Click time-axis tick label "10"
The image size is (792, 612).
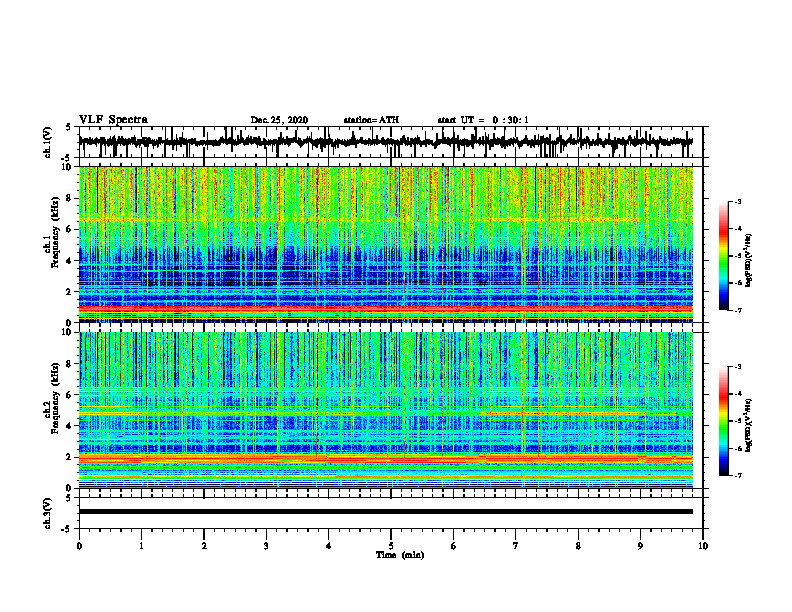click(x=703, y=546)
